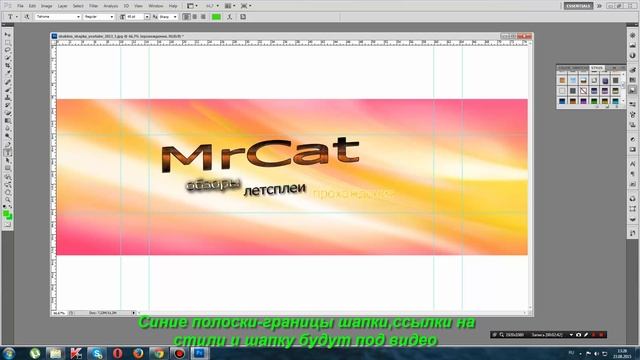Set center text alignment
Viewport: 640px width, 360px height.
tap(195, 17)
